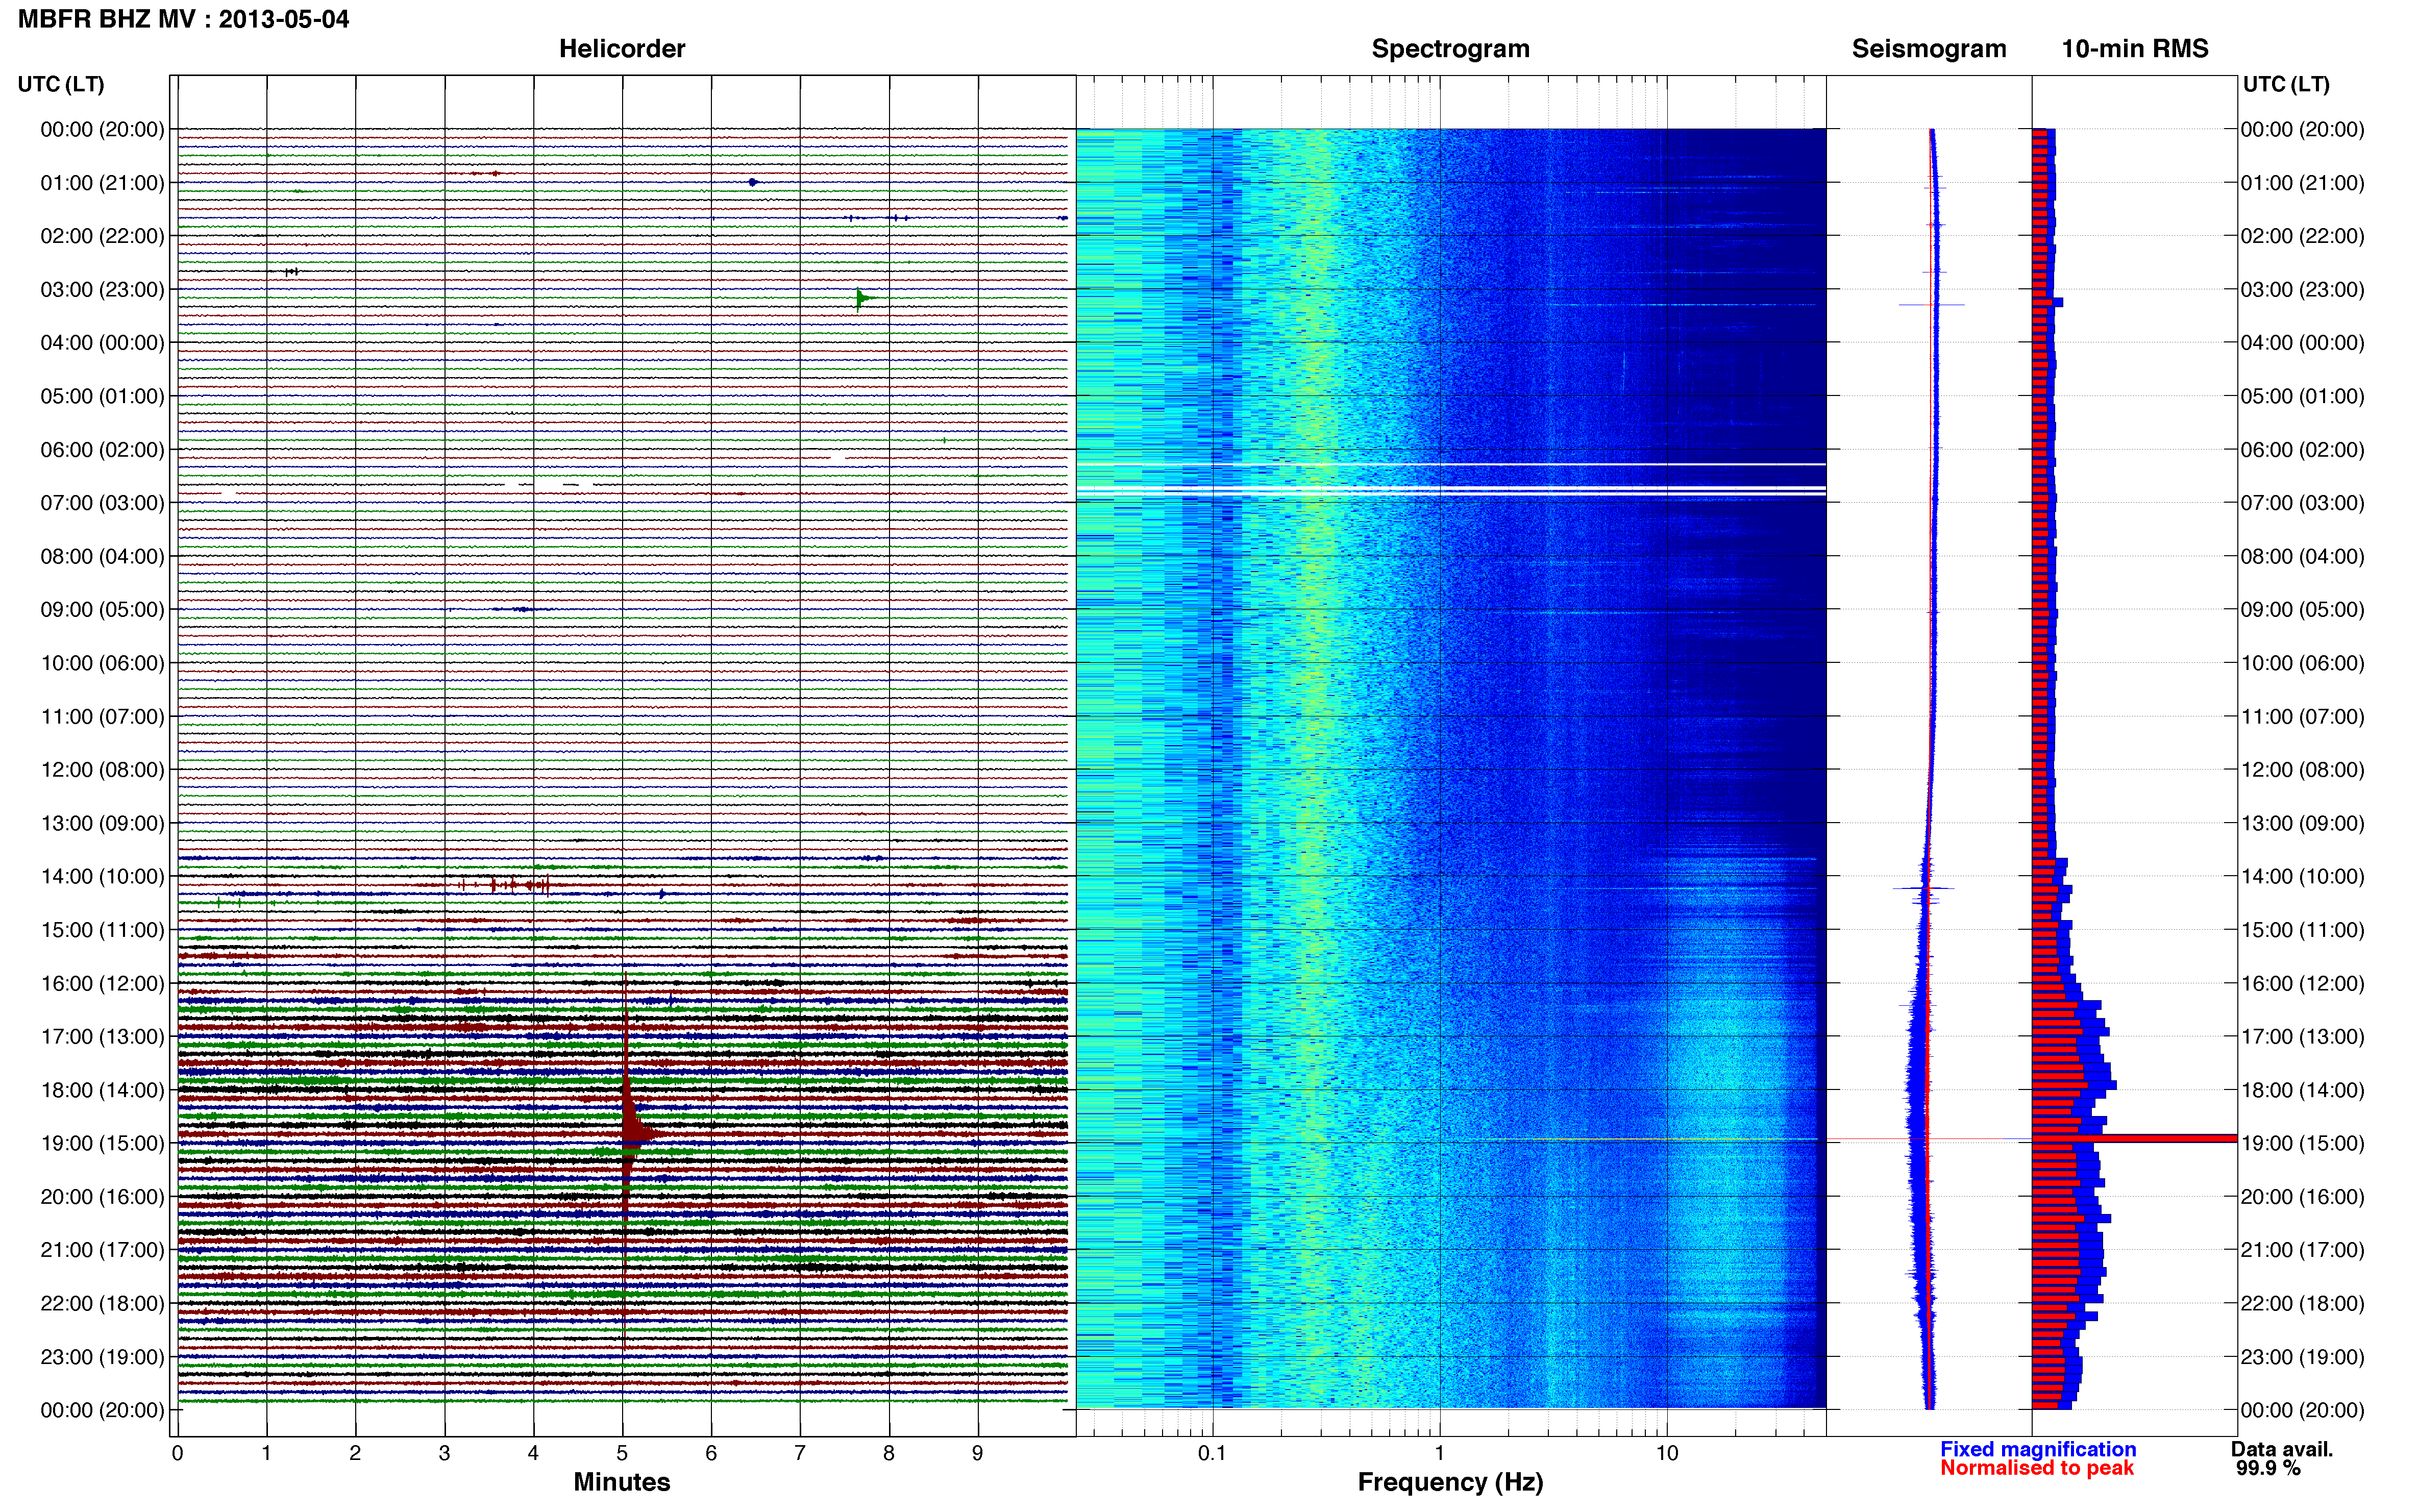Click left time label '03:00 (23:00)'
2419x1512 pixels.
(x=102, y=290)
